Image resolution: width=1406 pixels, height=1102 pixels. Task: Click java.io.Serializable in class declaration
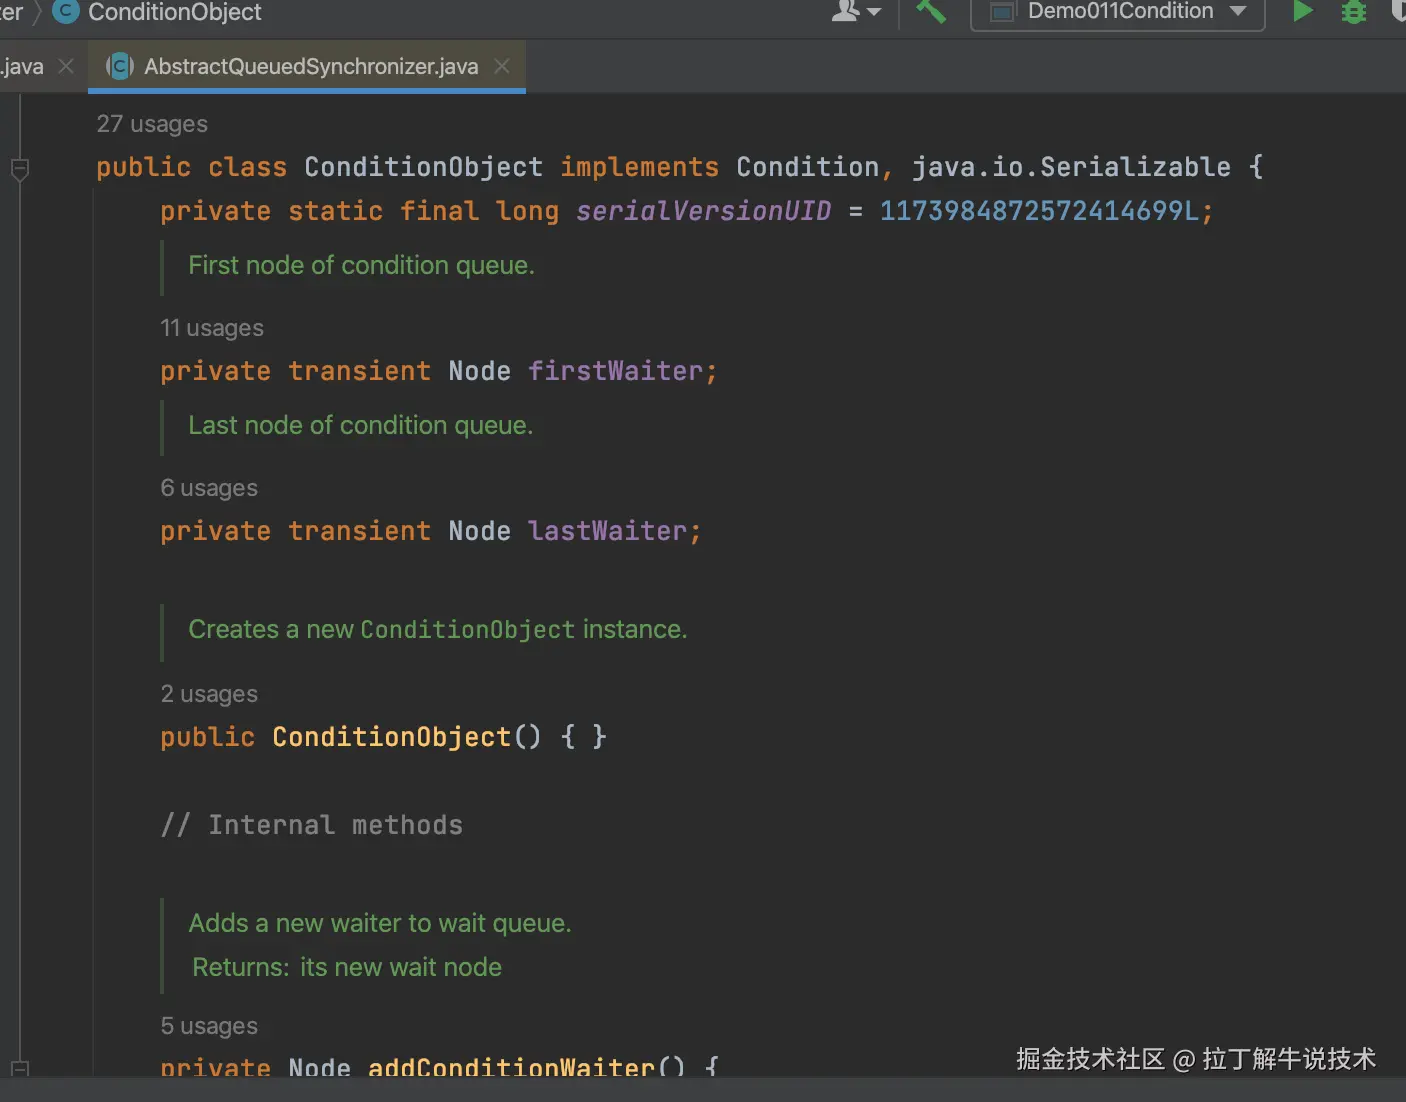[x=1071, y=167]
